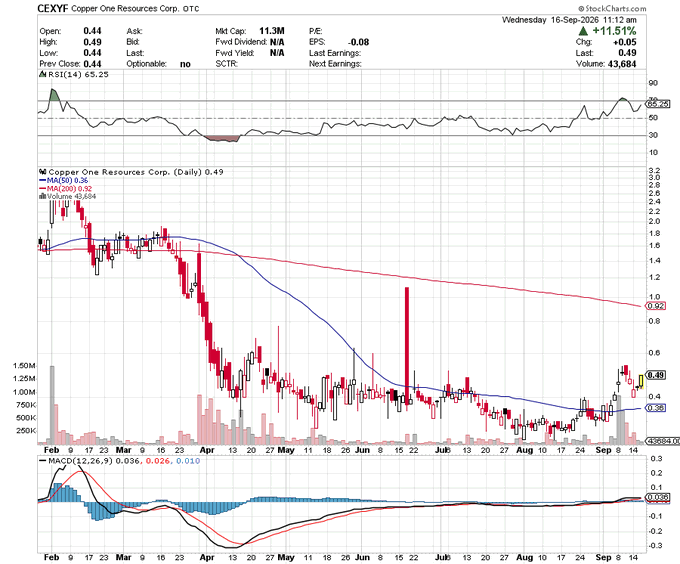Click the SCTR label
This screenshot has width=680, height=564.
[227, 64]
